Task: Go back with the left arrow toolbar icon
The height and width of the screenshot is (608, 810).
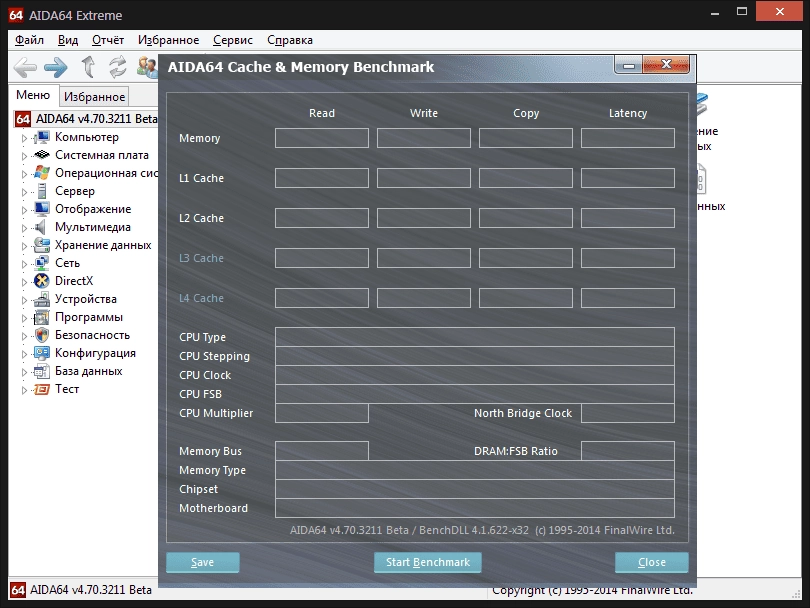Action: pos(25,67)
